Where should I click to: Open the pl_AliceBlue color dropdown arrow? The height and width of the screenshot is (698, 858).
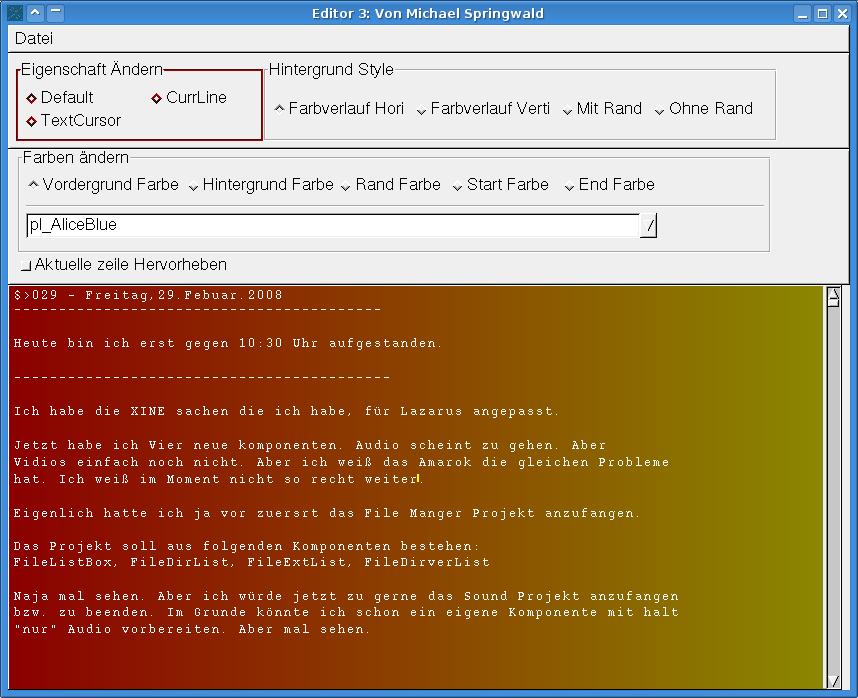[649, 226]
